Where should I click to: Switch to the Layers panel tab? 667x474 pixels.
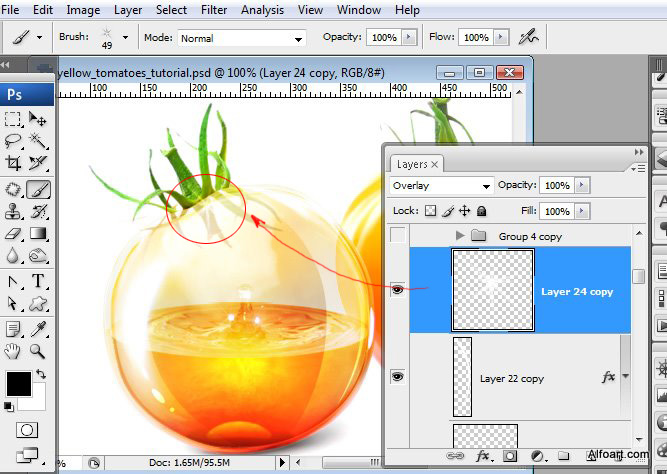point(412,164)
